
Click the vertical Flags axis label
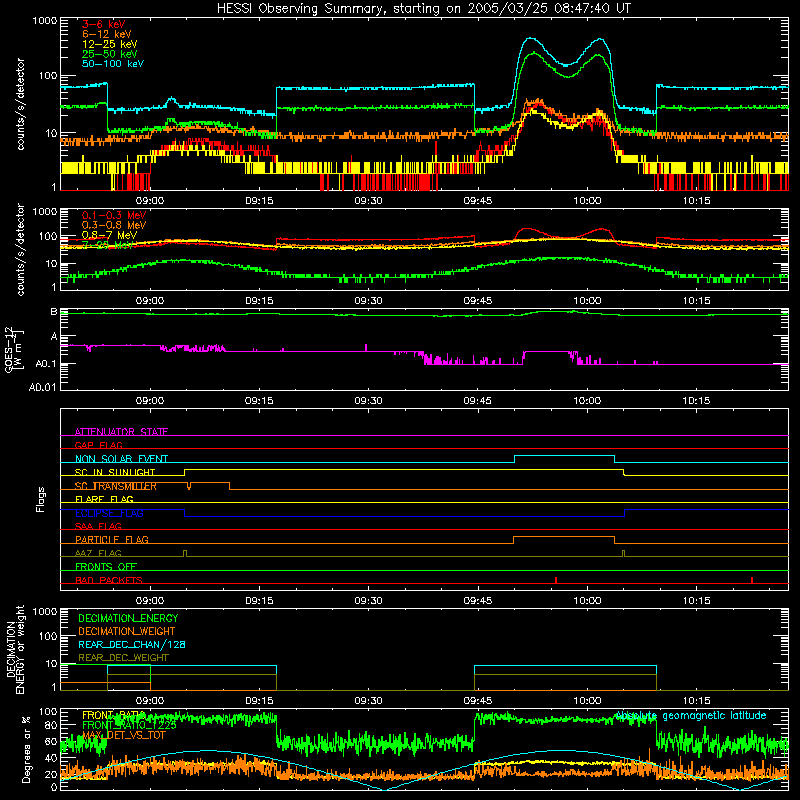tap(40, 499)
